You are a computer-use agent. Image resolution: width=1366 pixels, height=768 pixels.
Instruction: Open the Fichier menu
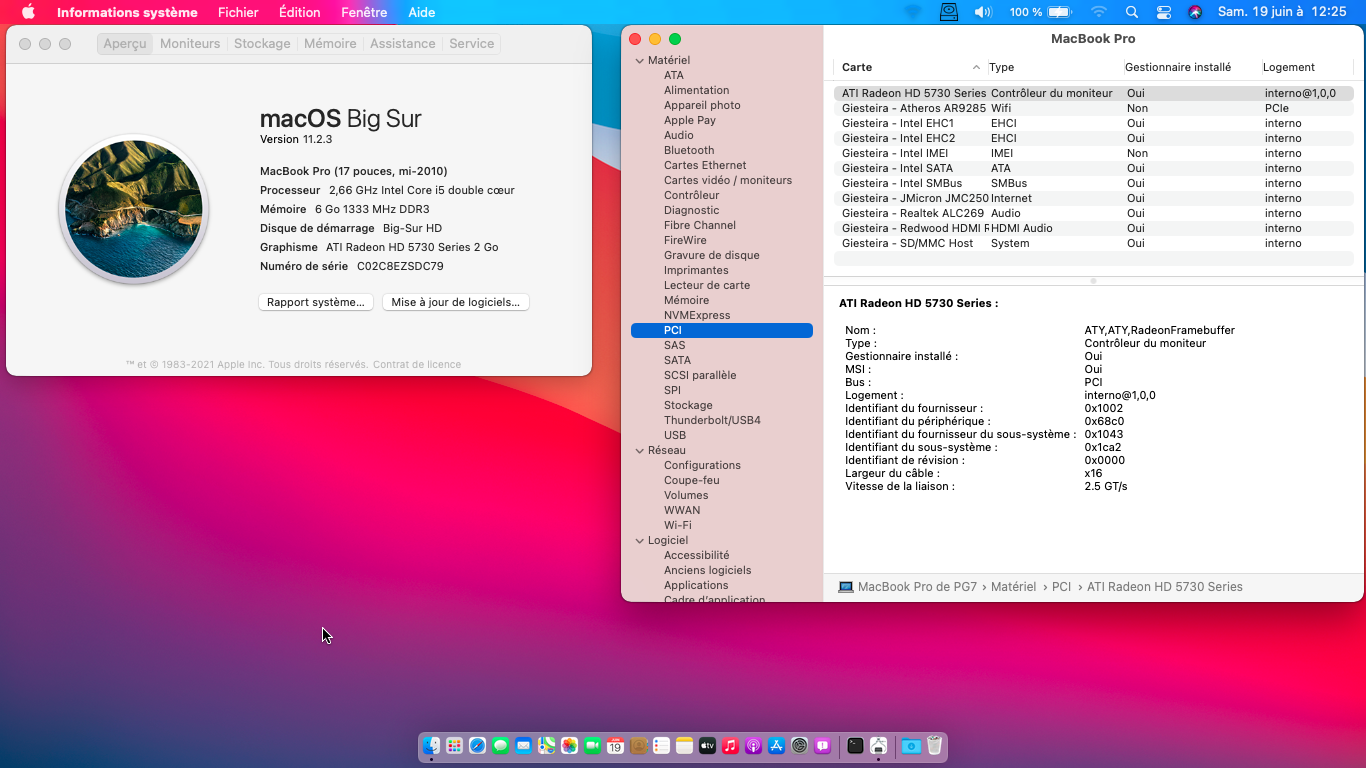[238, 12]
